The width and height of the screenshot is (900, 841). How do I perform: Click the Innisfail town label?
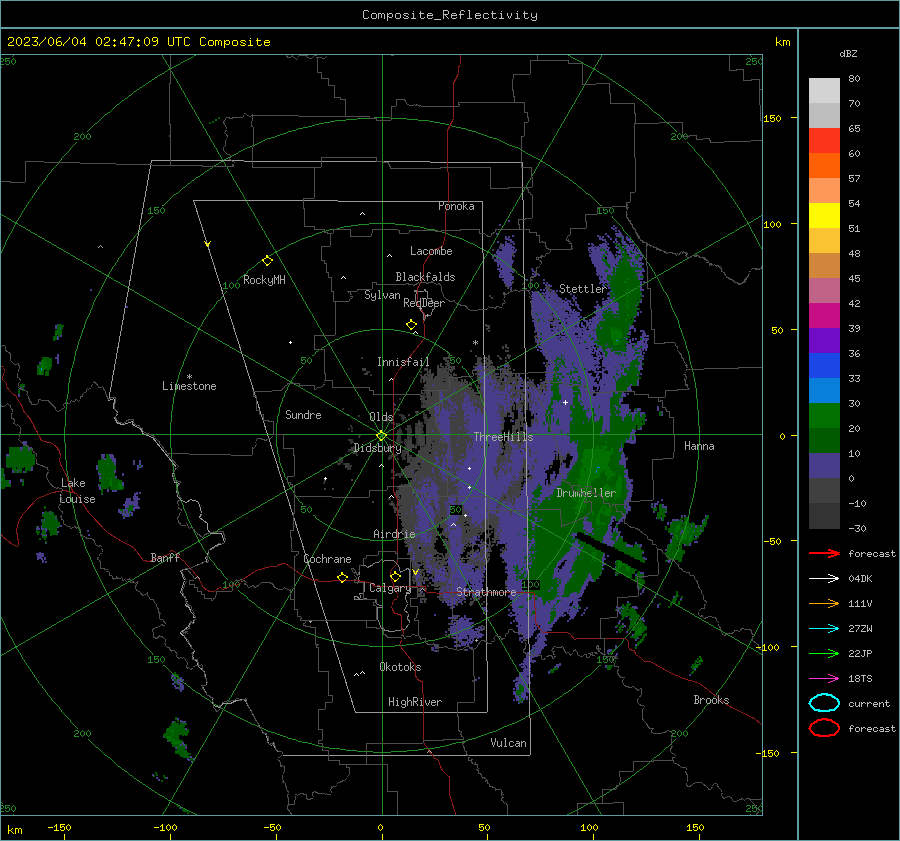click(403, 362)
